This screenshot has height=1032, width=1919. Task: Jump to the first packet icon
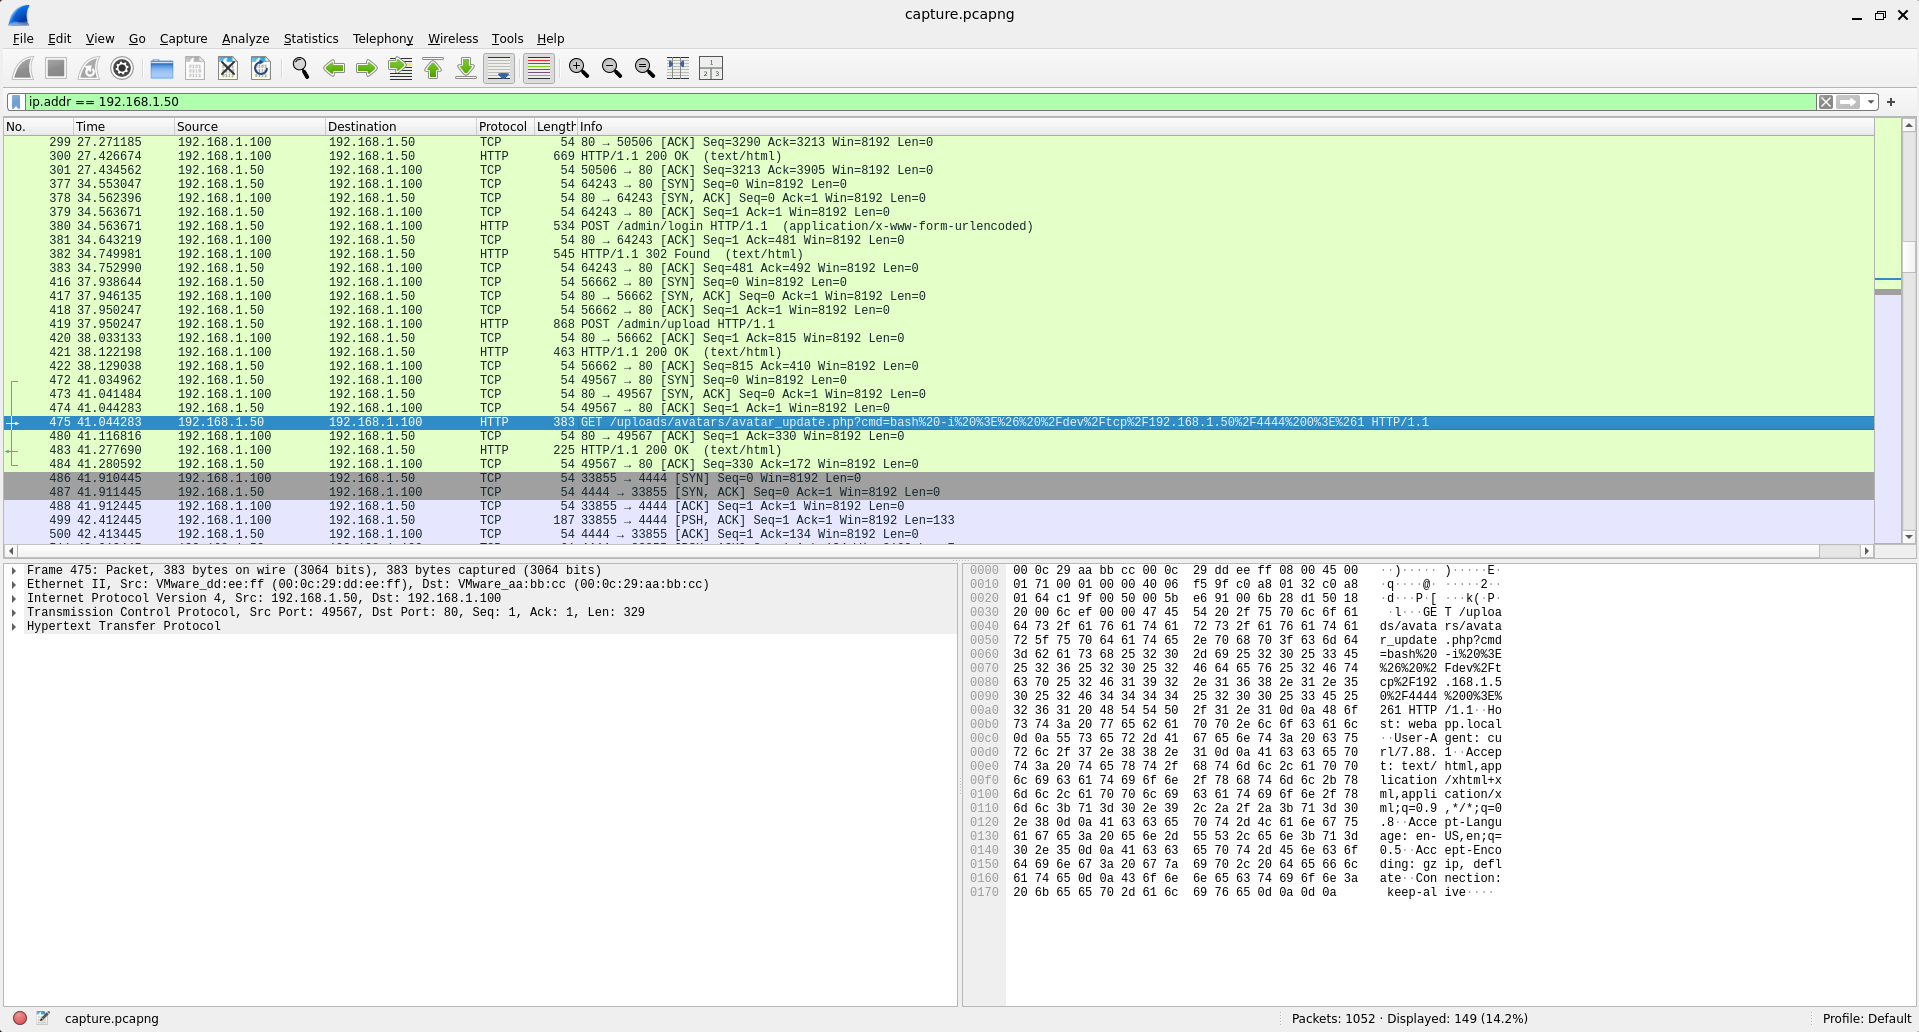(x=433, y=68)
